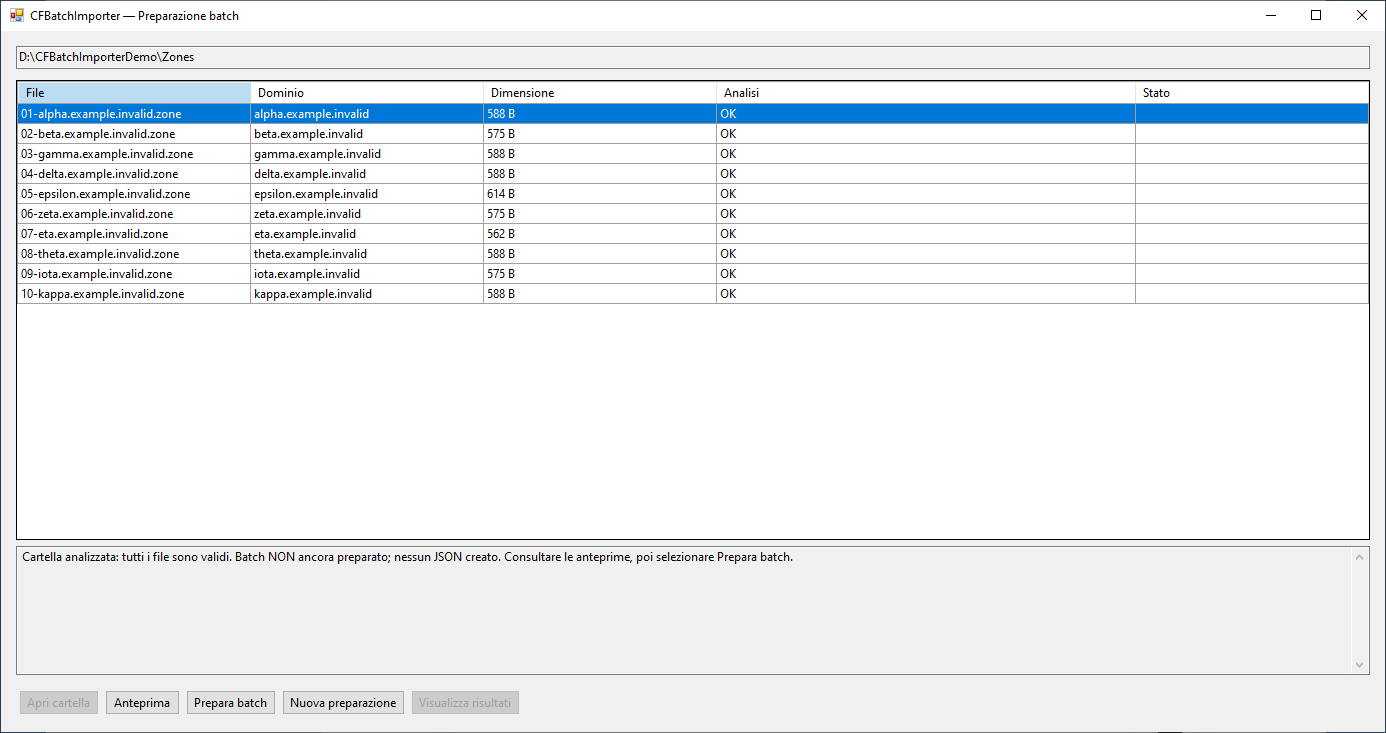Select row 05-epsilon.example.invalid.zone
The image size is (1386, 733).
click(x=693, y=194)
